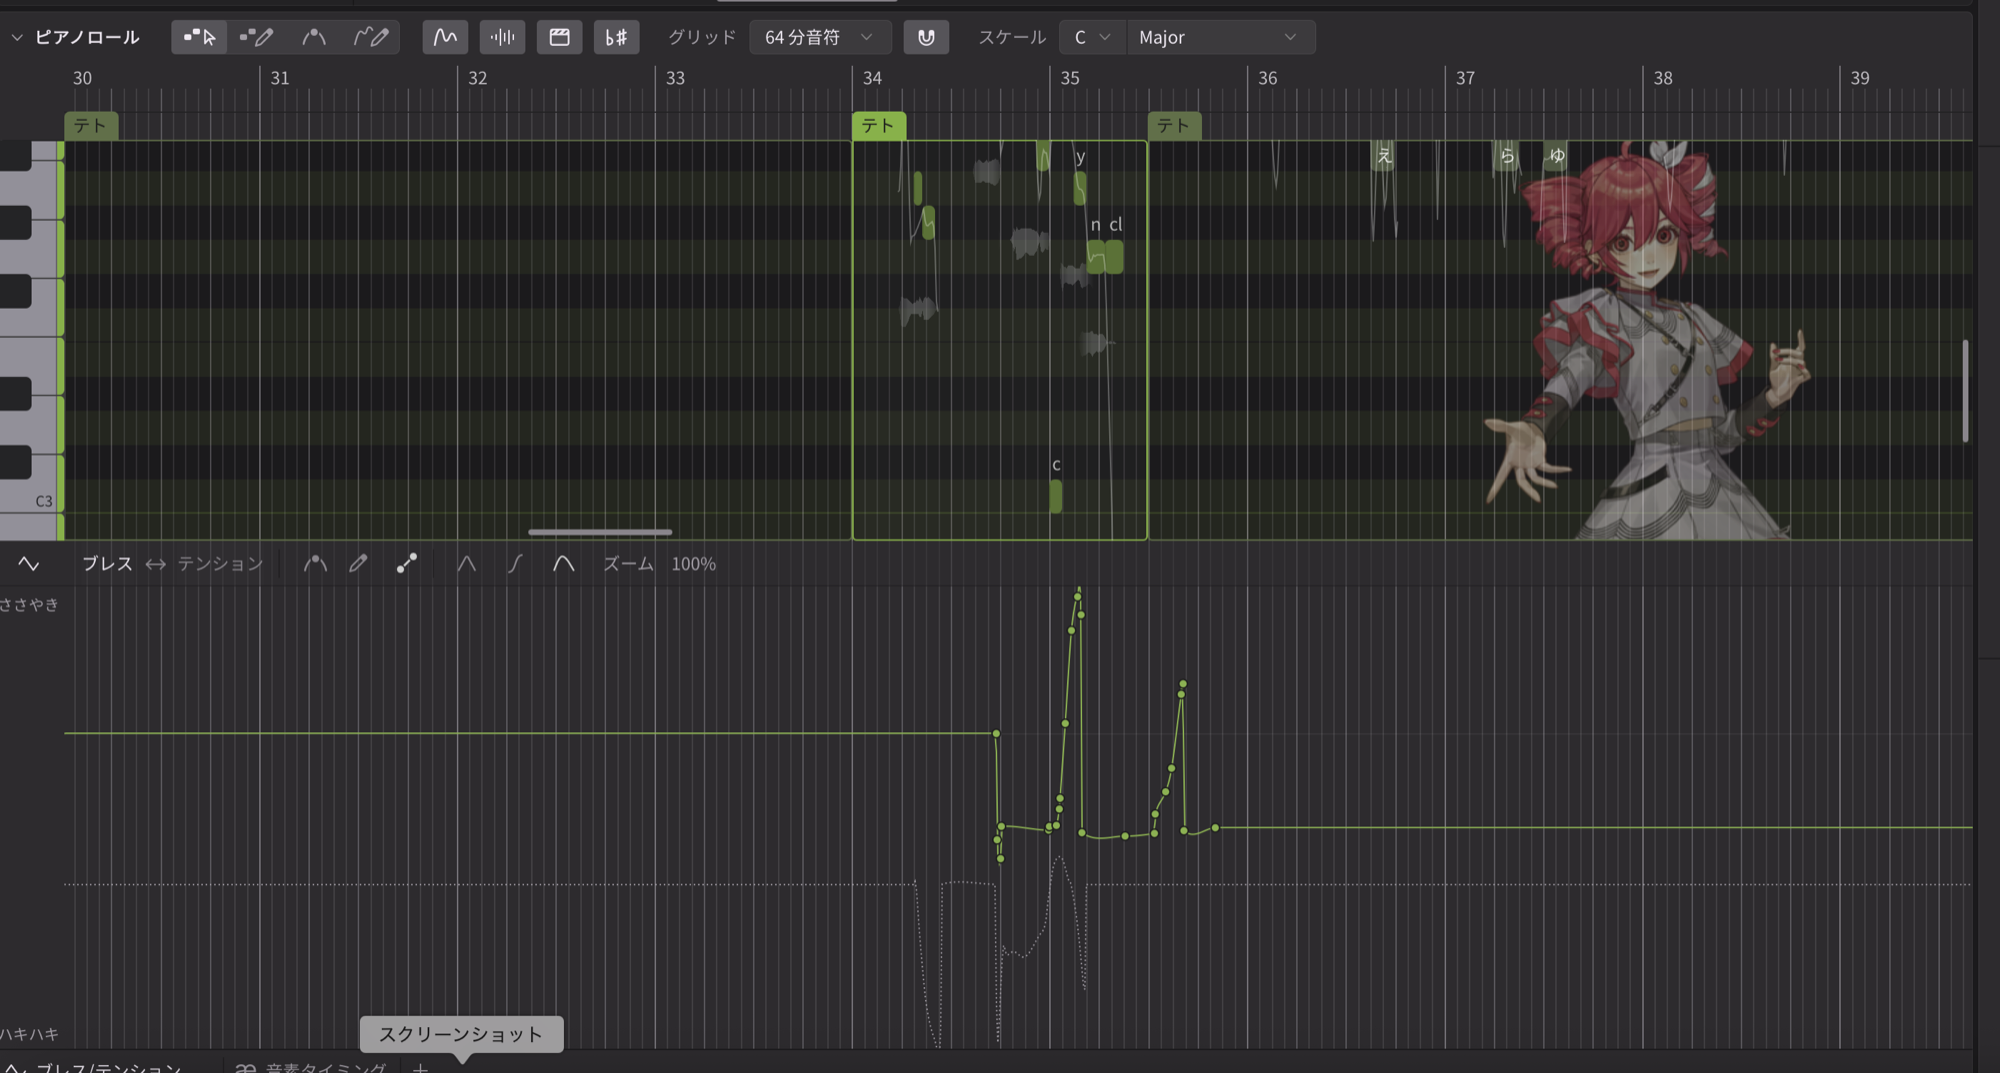2000x1073 pixels.
Task: Select the ブレス parameter label
Action: (107, 564)
